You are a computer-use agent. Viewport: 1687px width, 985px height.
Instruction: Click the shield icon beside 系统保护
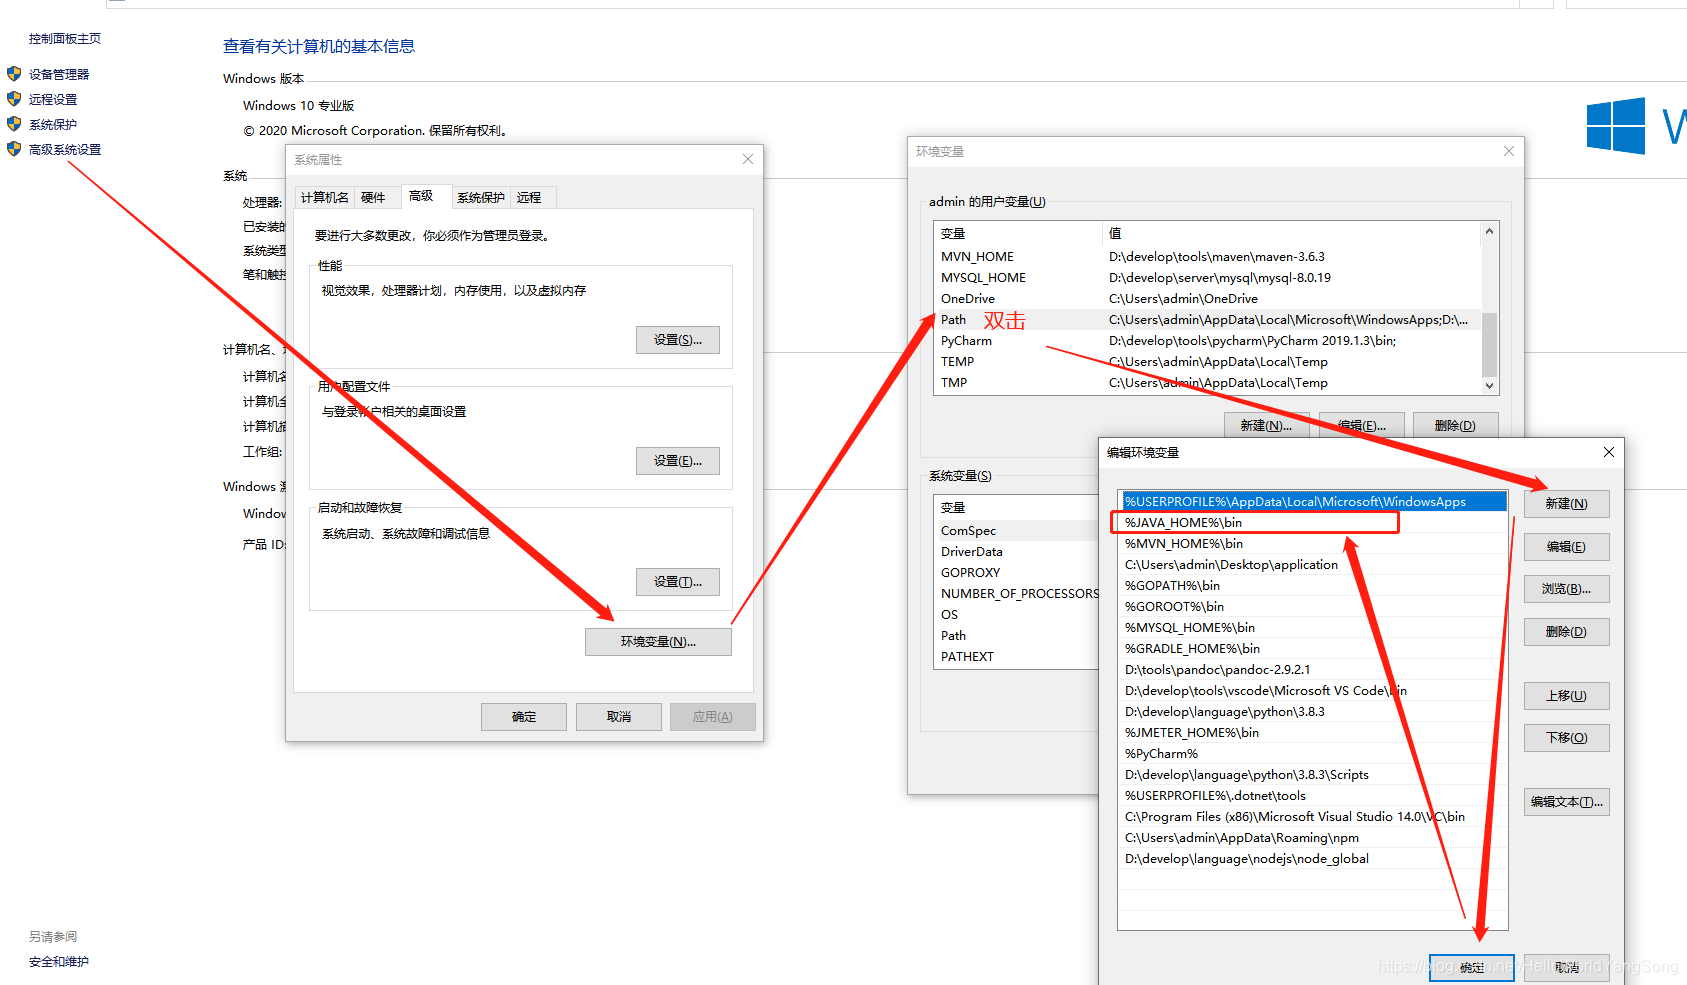click(14, 124)
